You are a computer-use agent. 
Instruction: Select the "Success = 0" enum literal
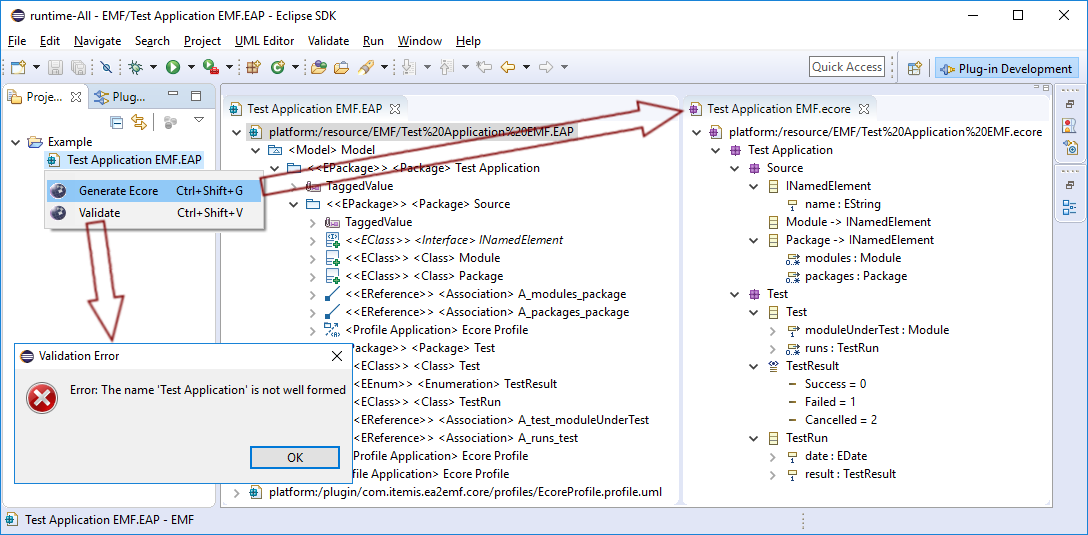(826, 384)
